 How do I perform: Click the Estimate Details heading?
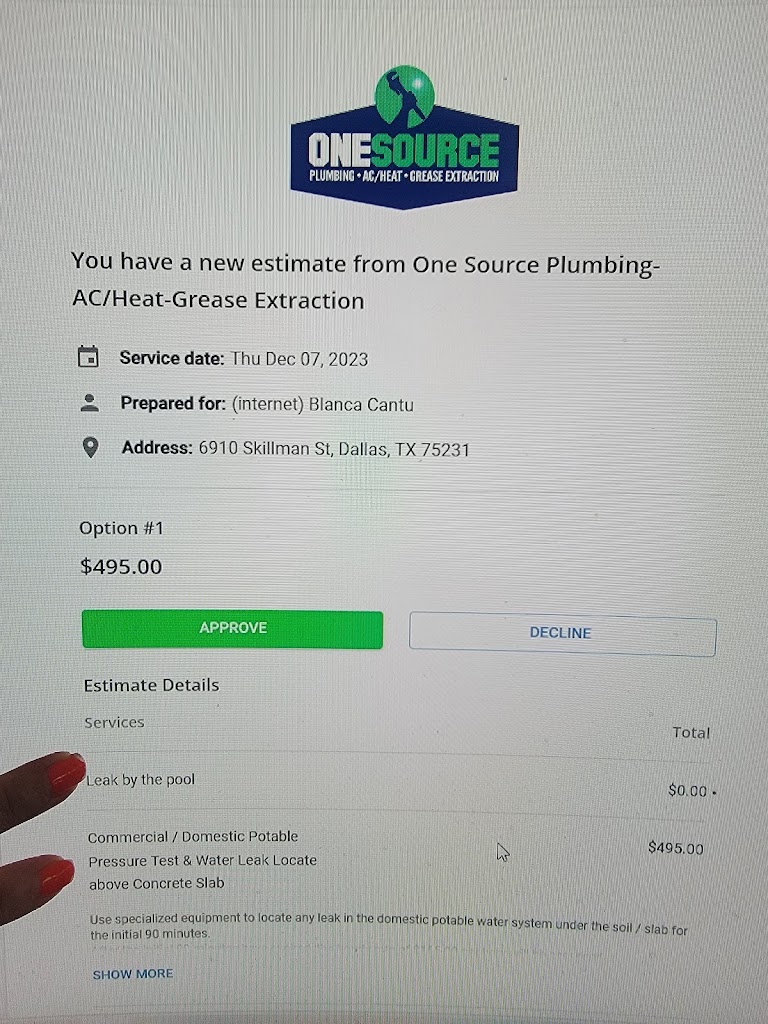[152, 685]
